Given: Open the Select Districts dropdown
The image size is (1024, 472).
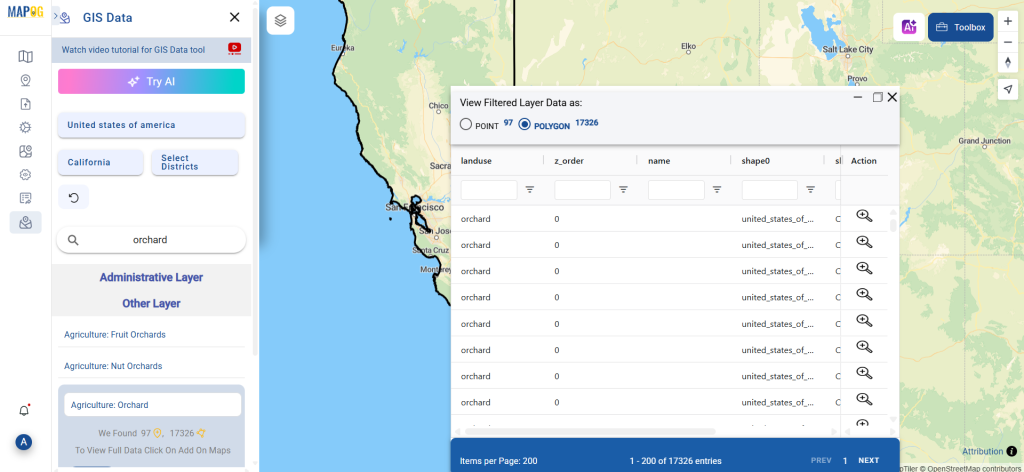Looking at the screenshot, I should tap(194, 162).
